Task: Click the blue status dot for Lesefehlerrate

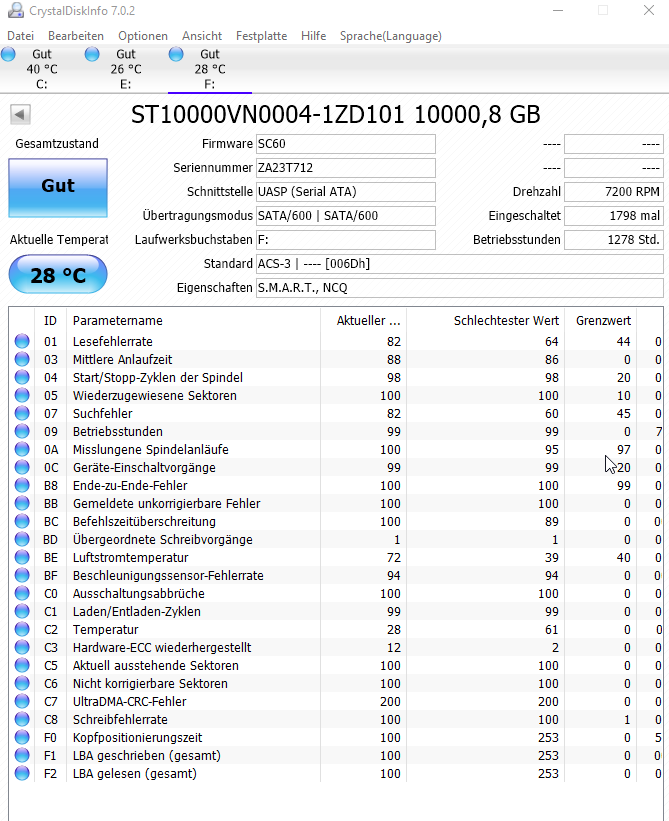Action: (x=22, y=341)
